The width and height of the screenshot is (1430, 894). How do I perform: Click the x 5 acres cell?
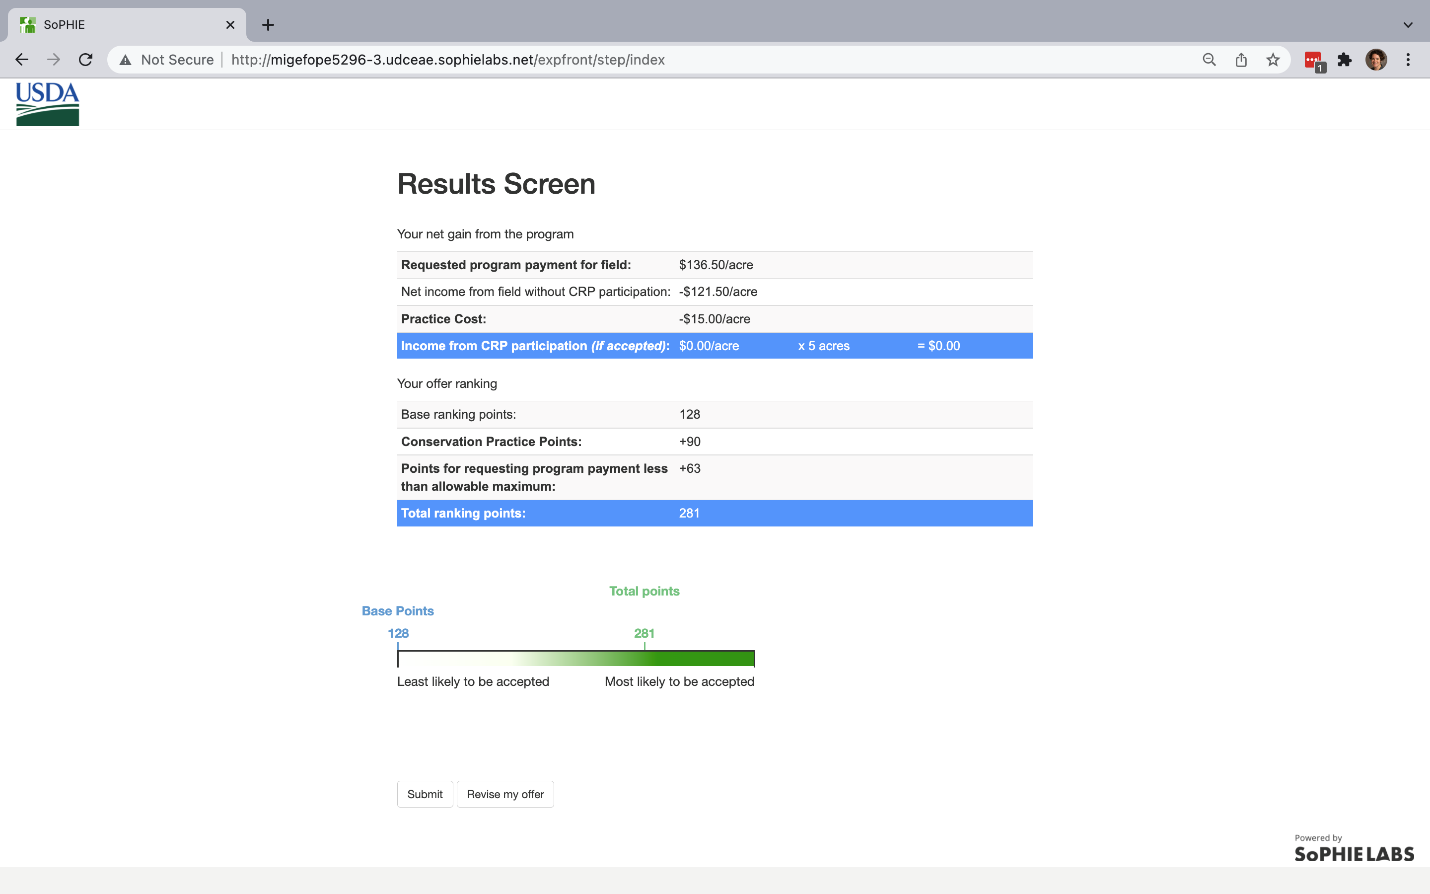coord(824,346)
